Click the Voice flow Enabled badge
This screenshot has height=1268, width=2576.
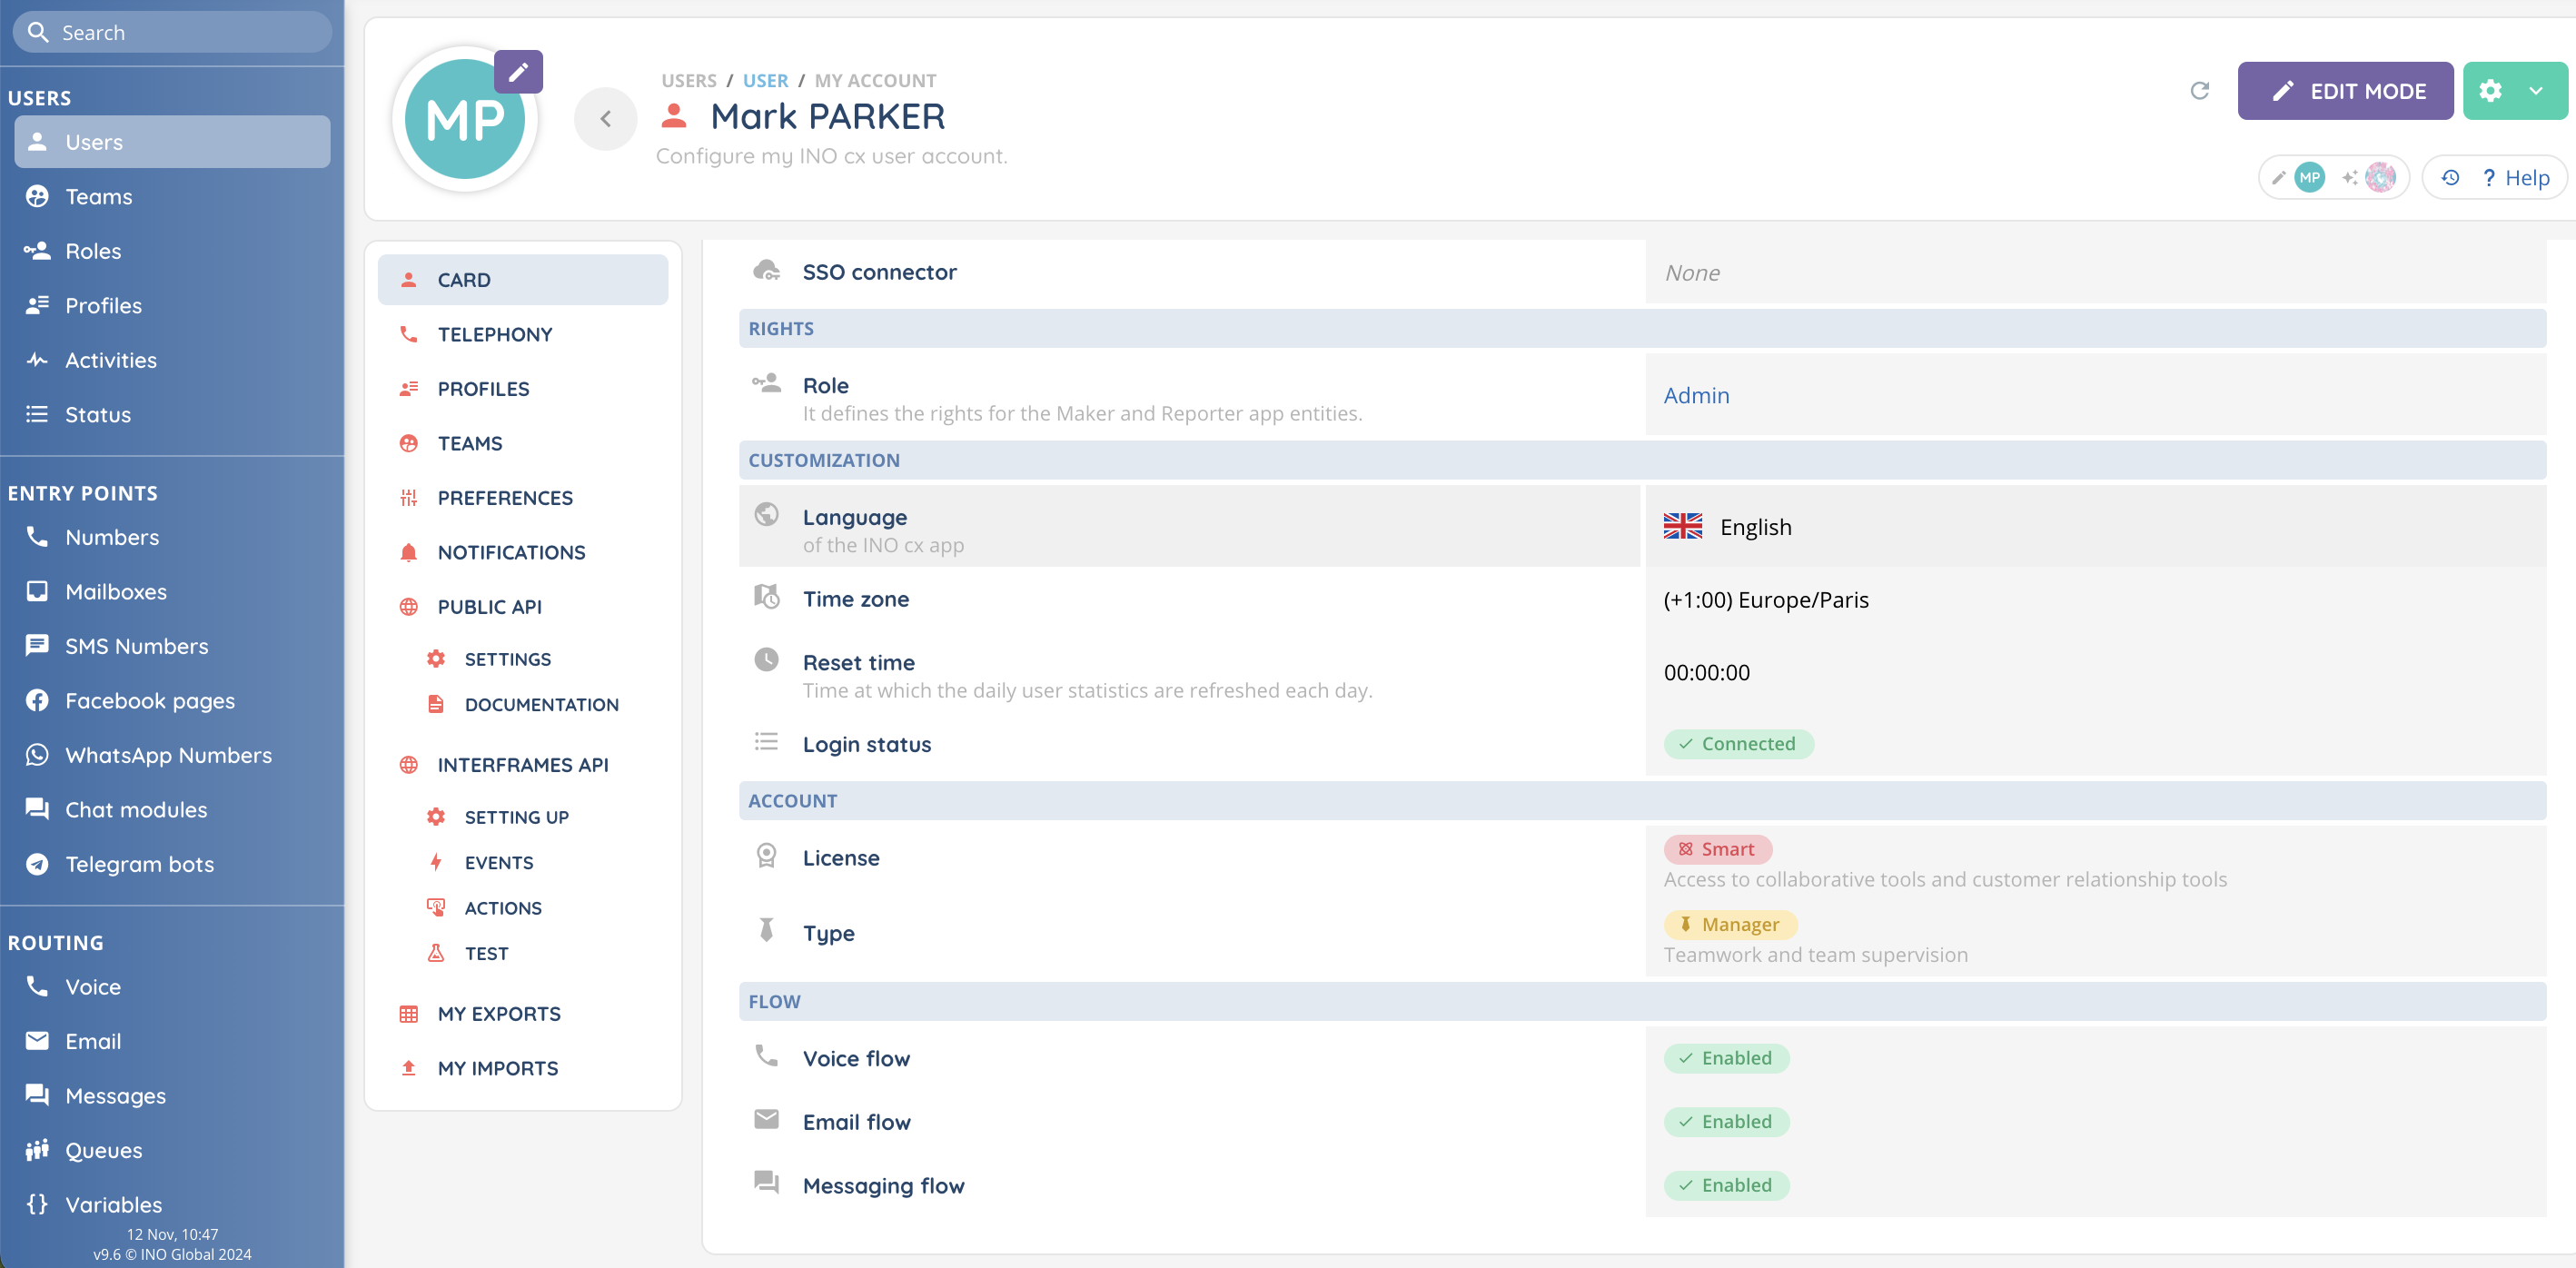coord(1726,1058)
